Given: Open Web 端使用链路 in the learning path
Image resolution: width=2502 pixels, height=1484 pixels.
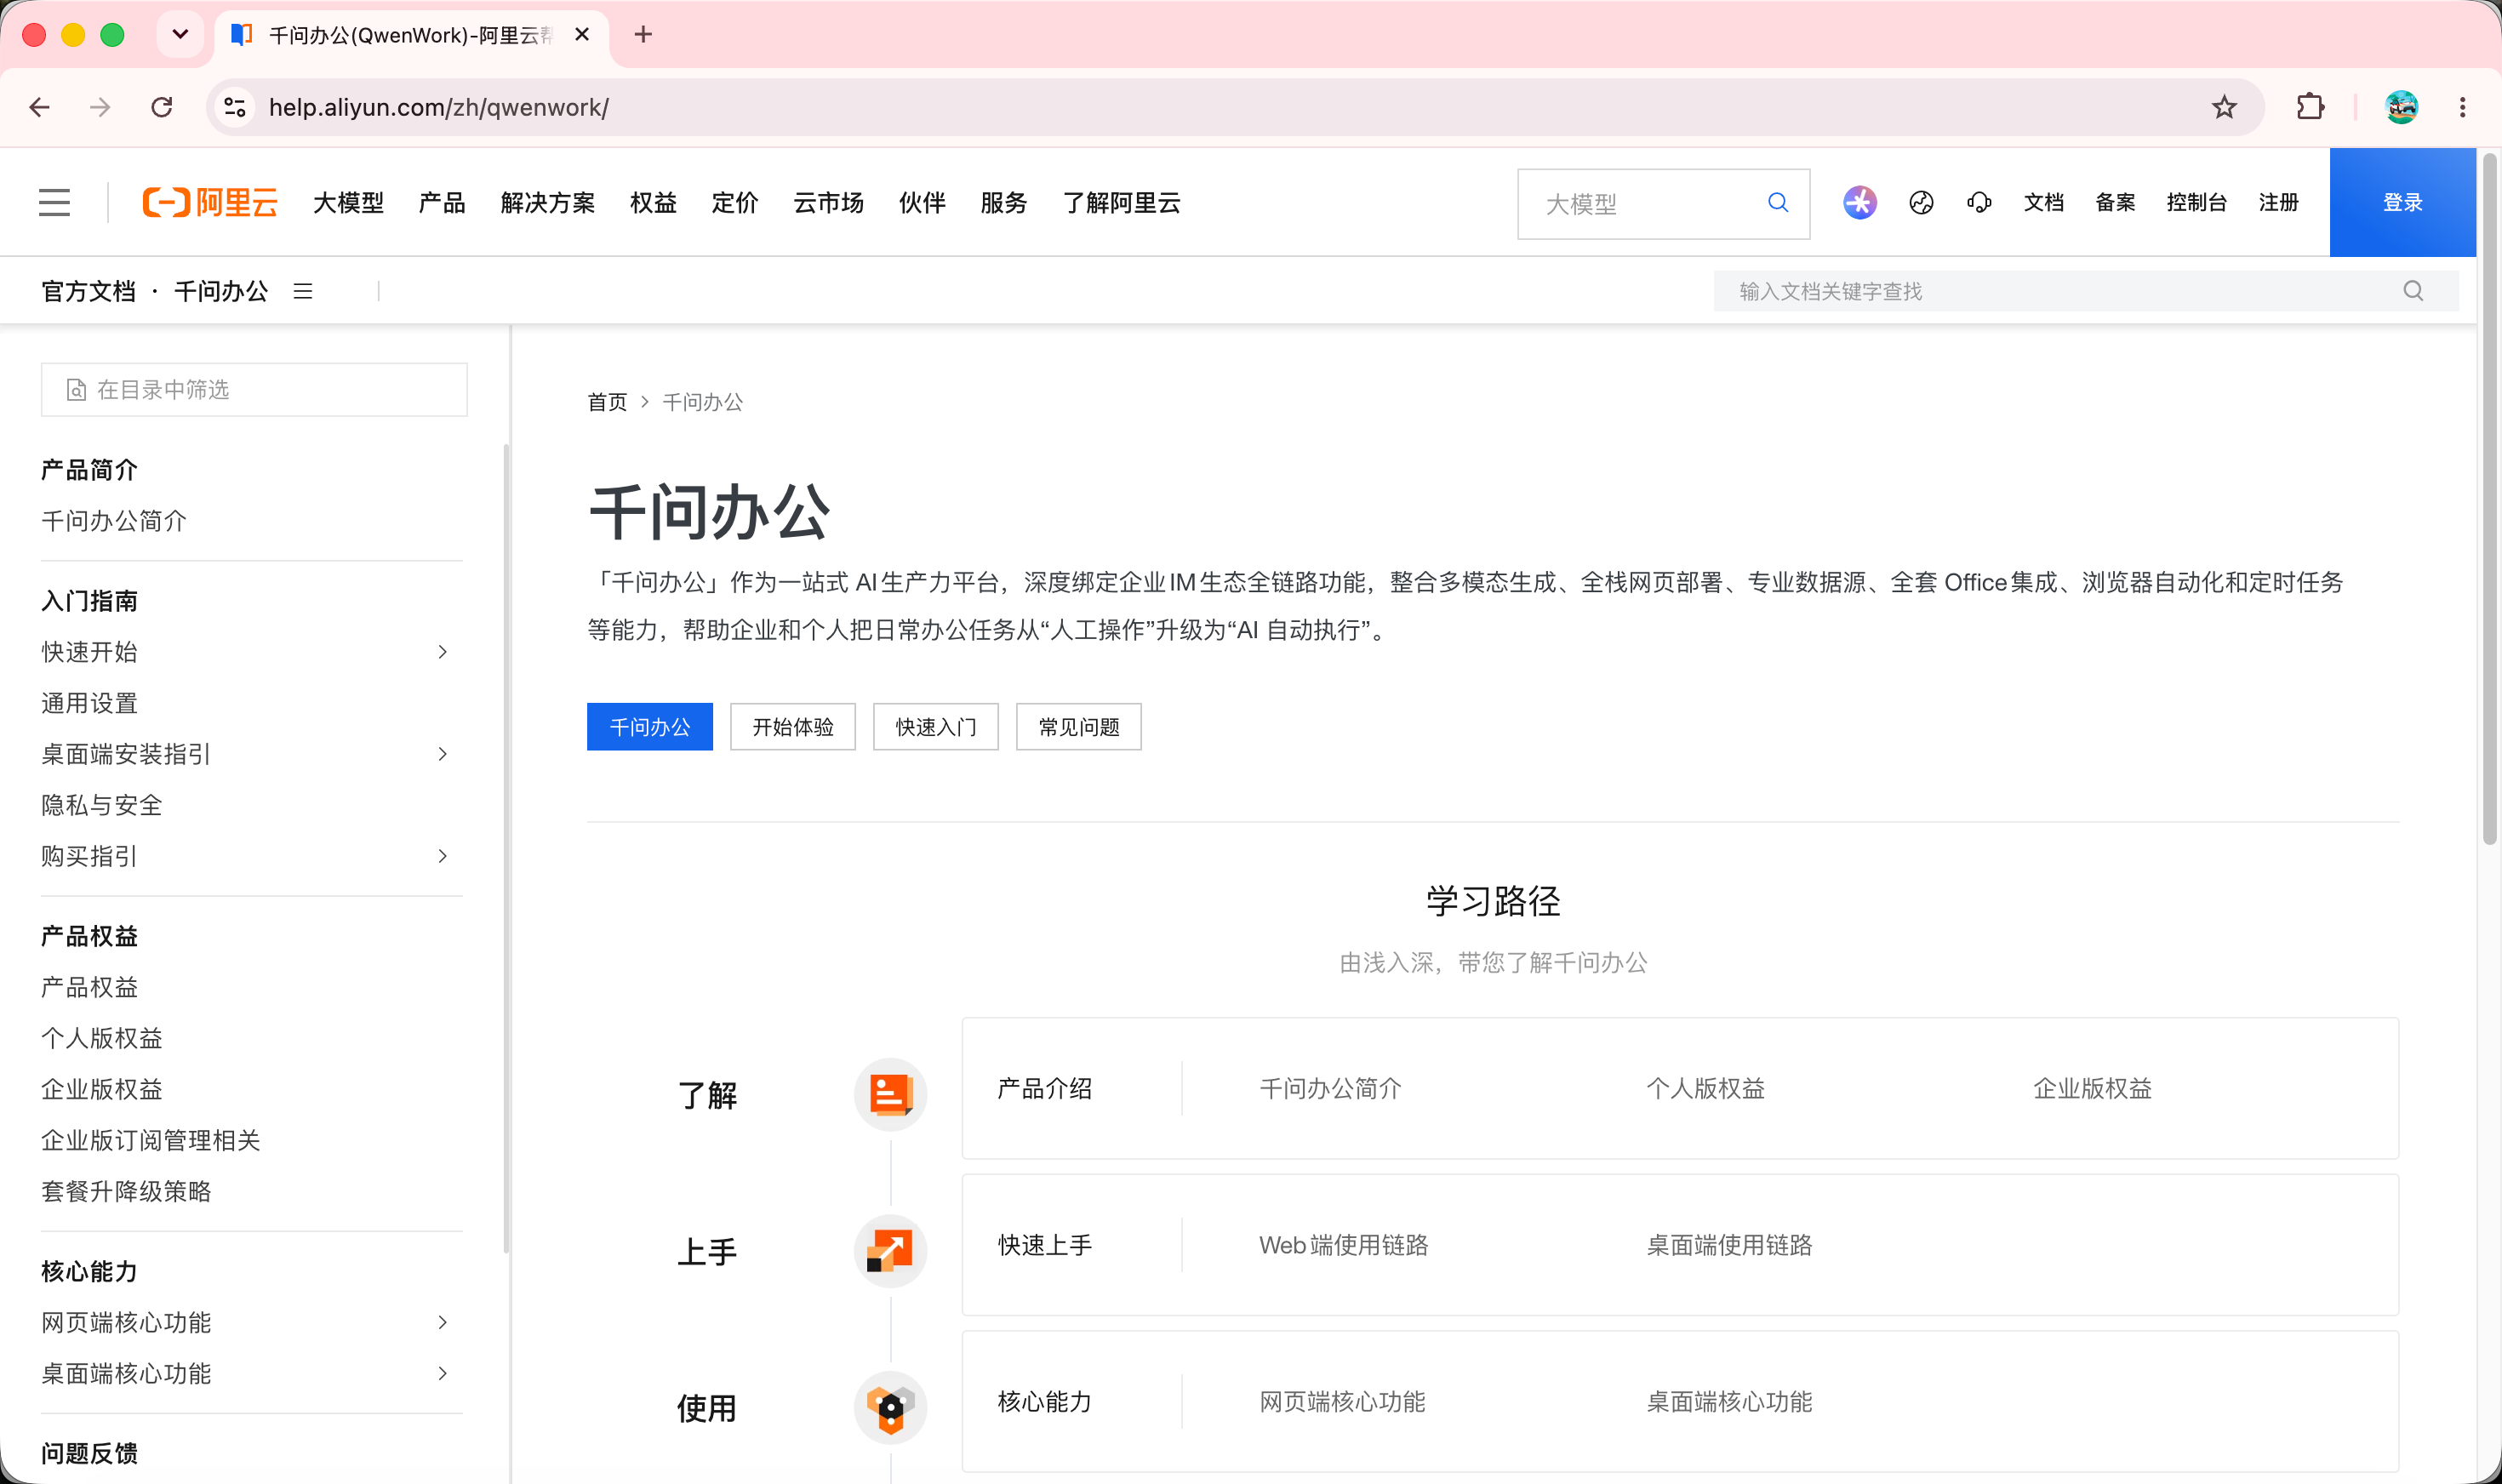Looking at the screenshot, I should pyautogui.click(x=1344, y=1245).
